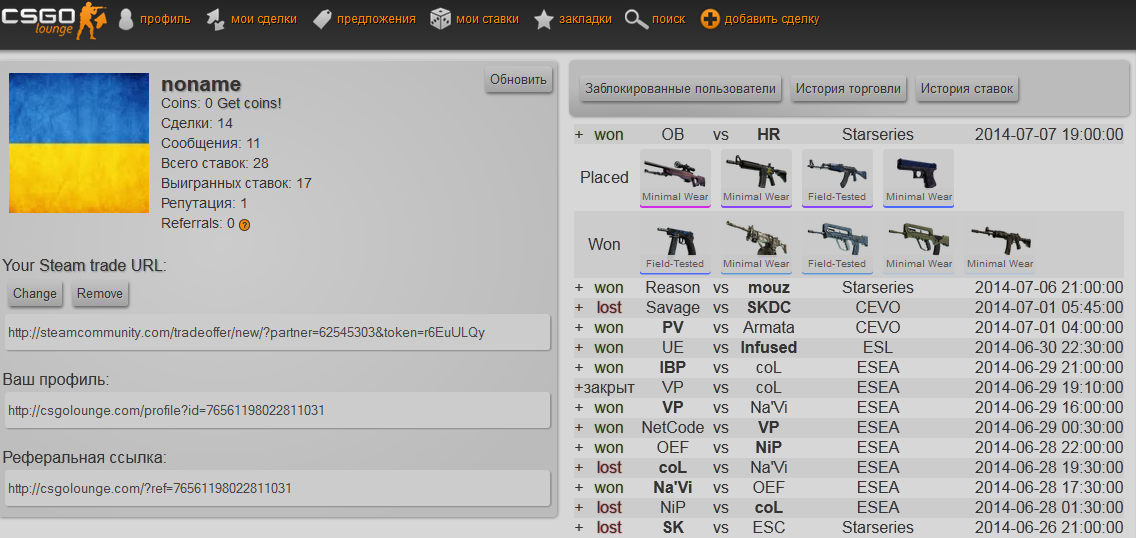
Task: Click the team name Armata
Action: point(769,328)
